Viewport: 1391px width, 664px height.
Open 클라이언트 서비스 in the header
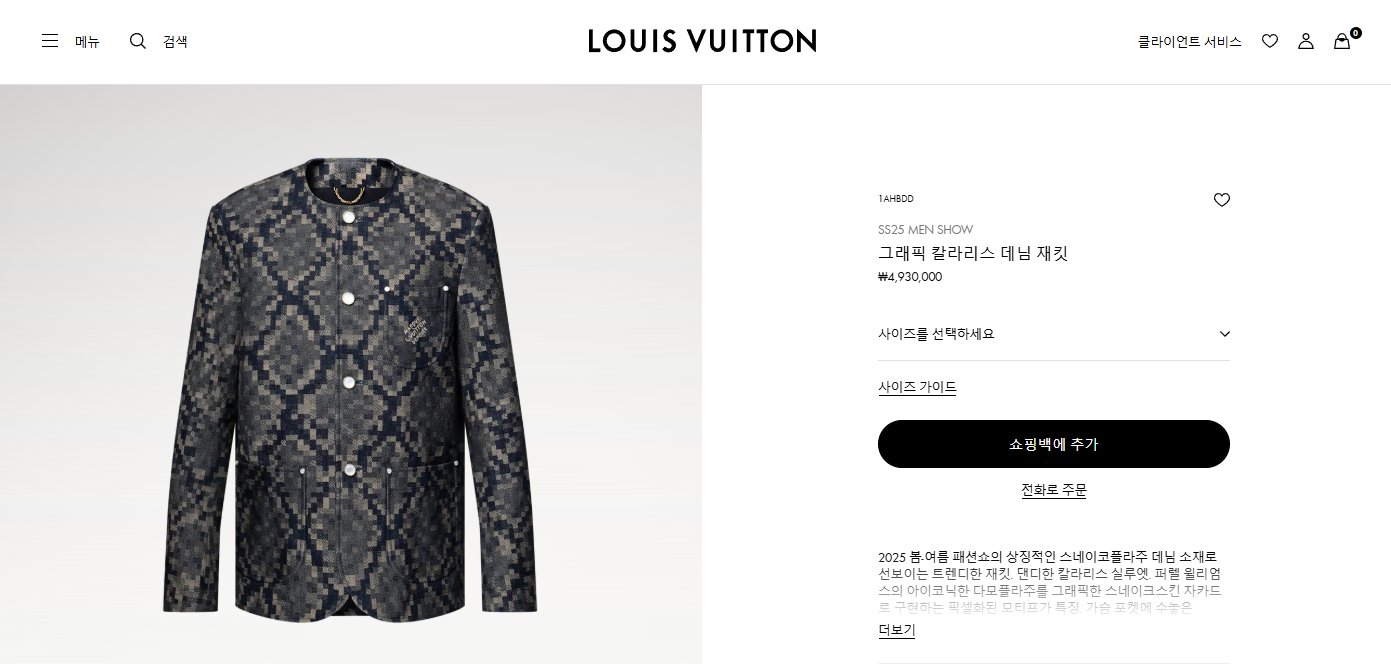click(1190, 41)
